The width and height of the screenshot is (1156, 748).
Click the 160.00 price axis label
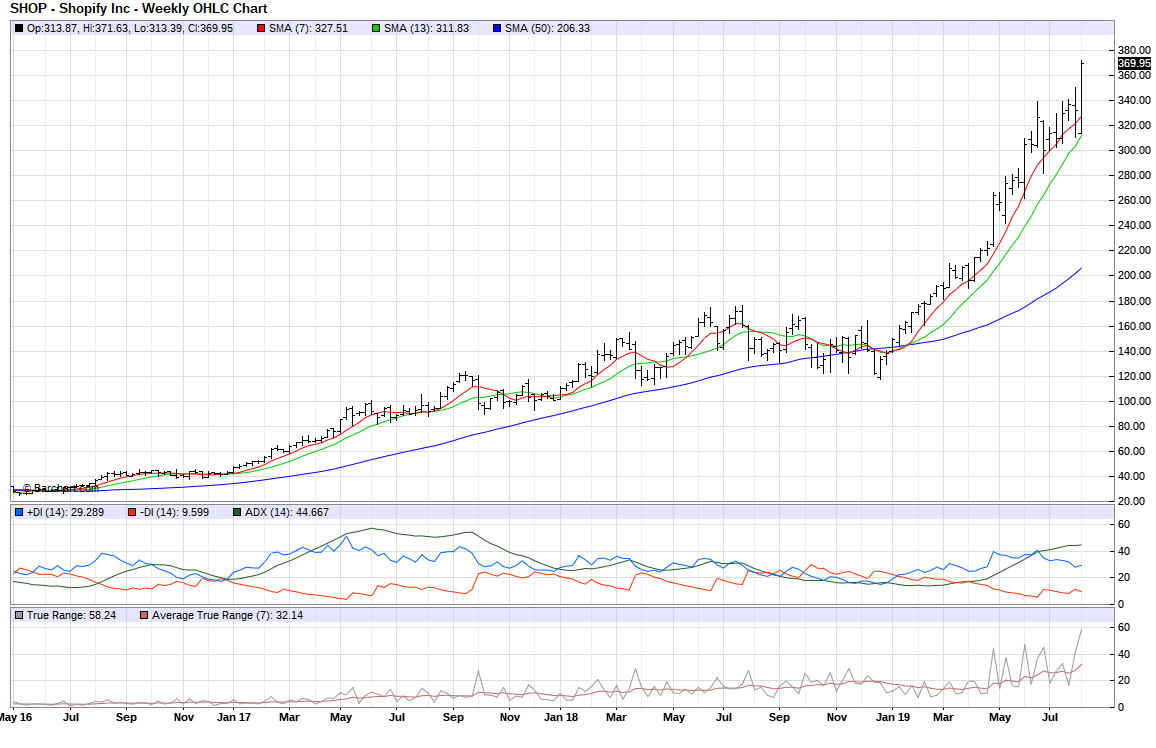[x=1134, y=326]
